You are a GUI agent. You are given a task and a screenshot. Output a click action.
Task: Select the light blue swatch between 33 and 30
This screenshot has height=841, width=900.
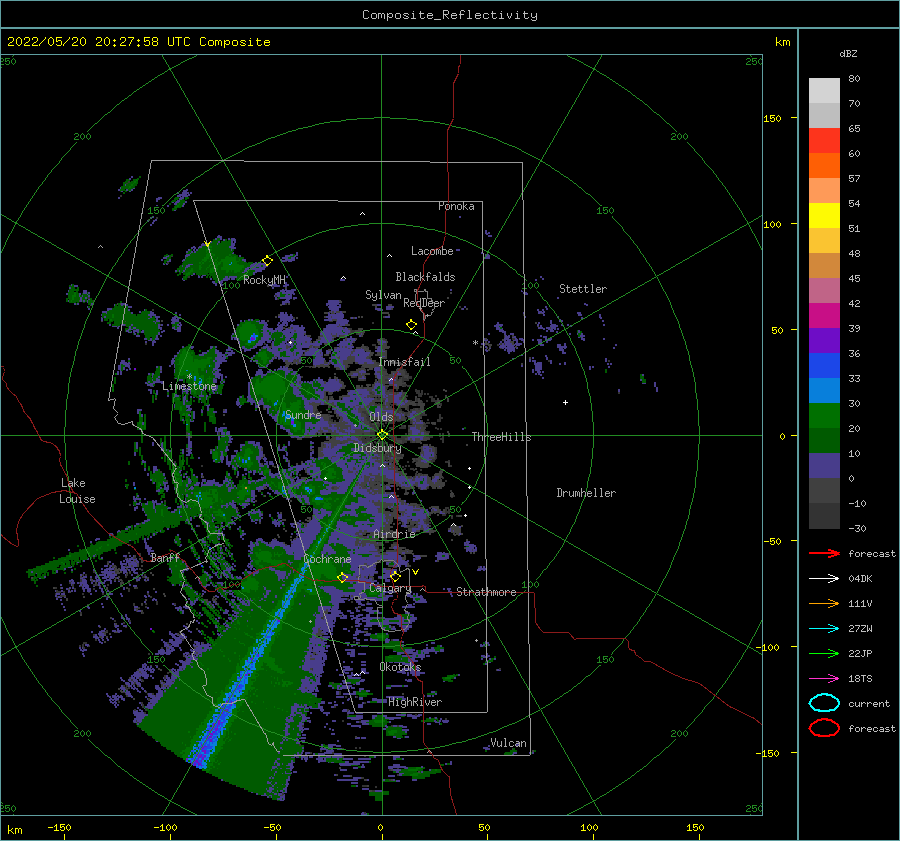(x=824, y=390)
